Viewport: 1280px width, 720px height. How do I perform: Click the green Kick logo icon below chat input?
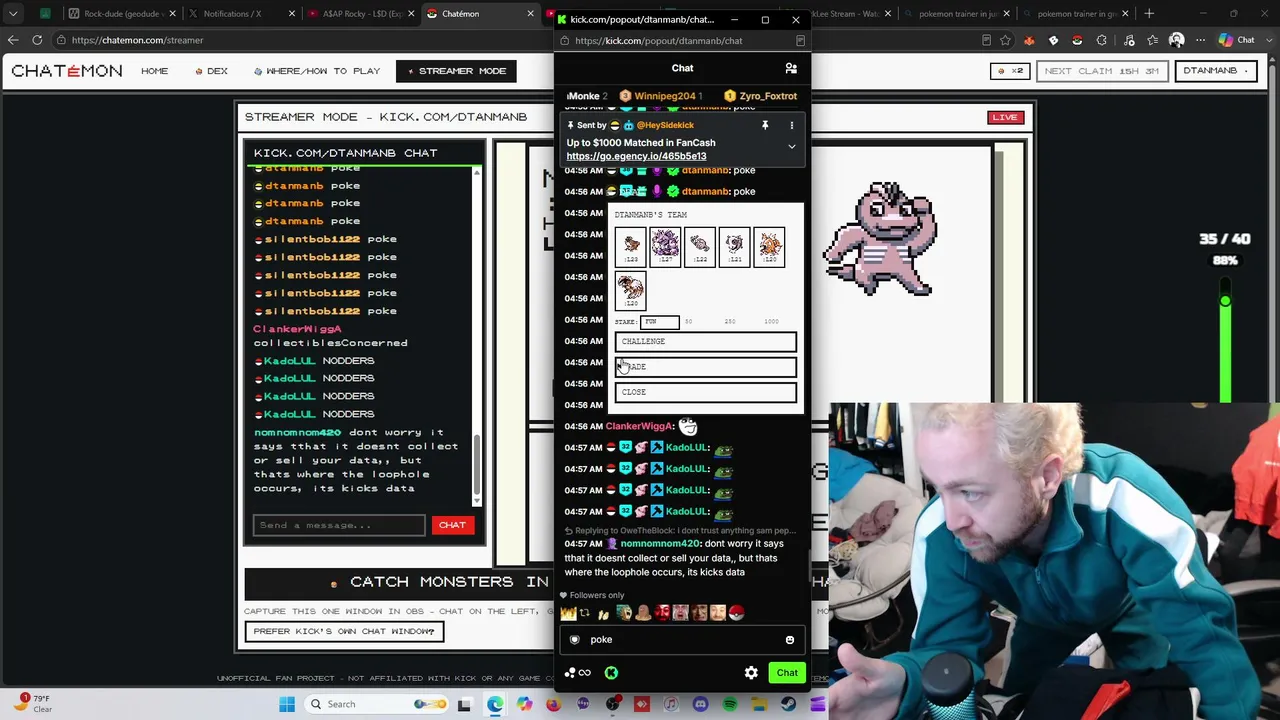coord(611,673)
